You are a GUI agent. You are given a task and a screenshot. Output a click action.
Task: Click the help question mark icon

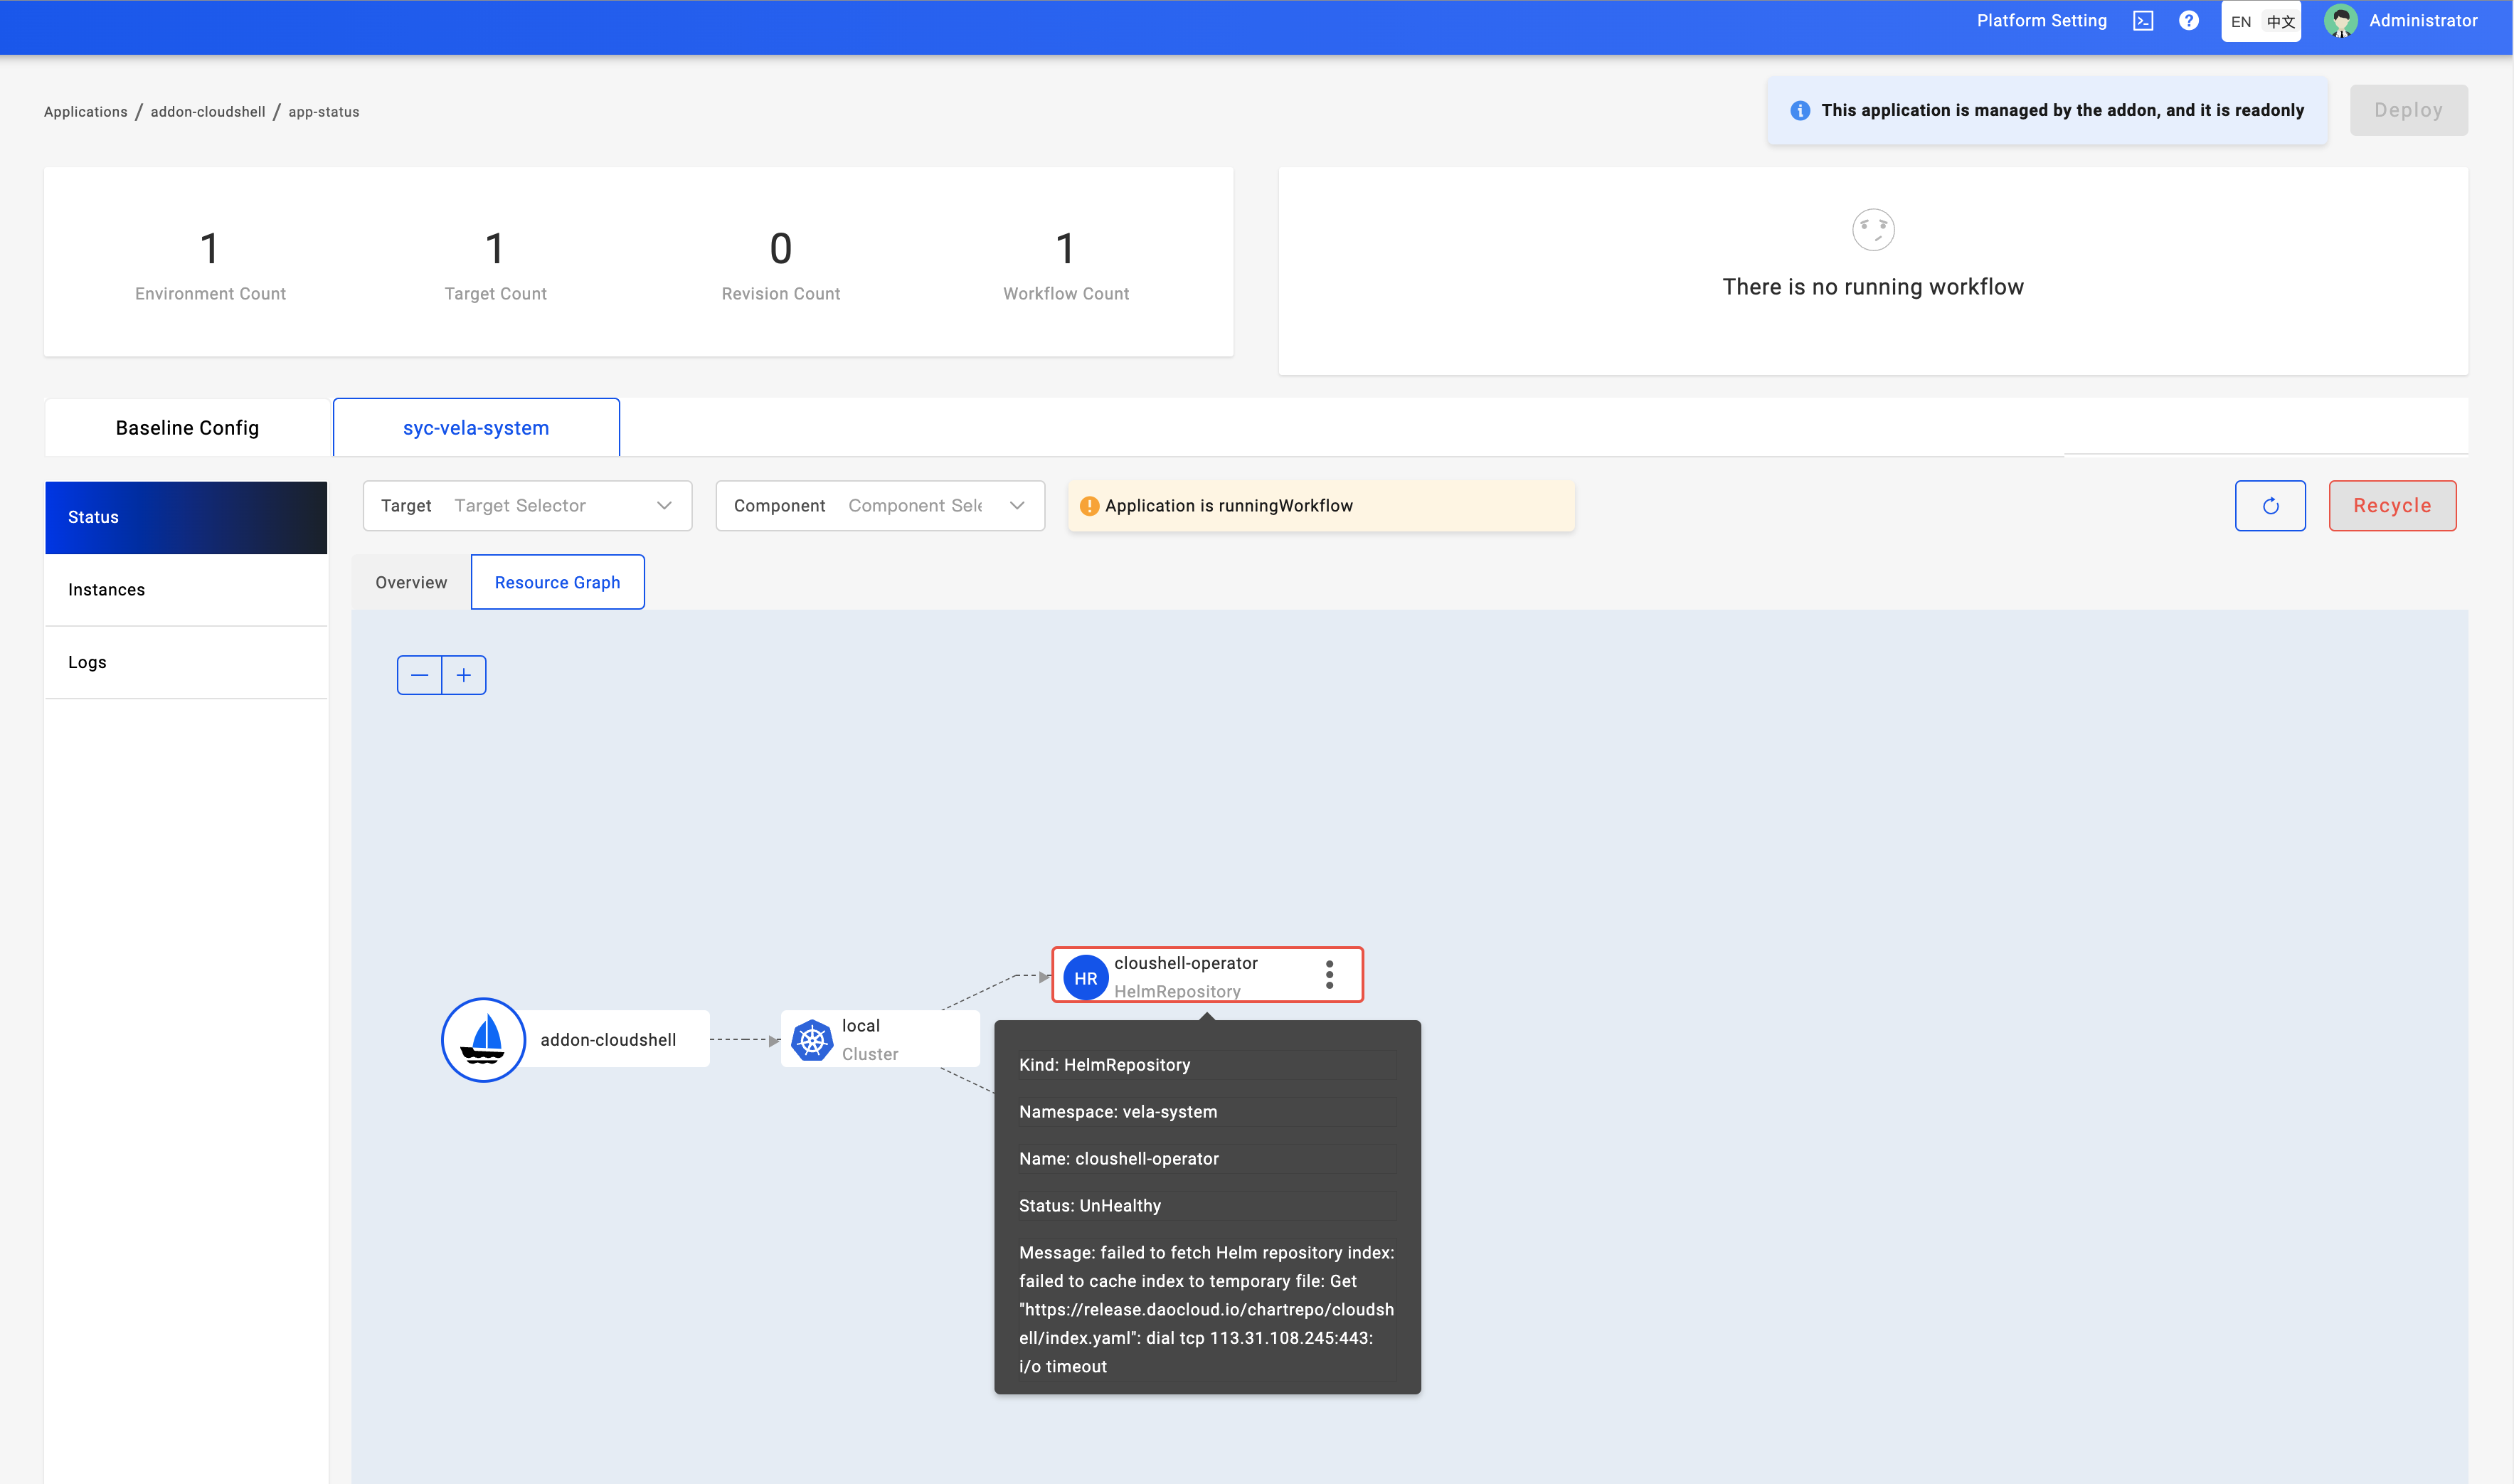2188,20
